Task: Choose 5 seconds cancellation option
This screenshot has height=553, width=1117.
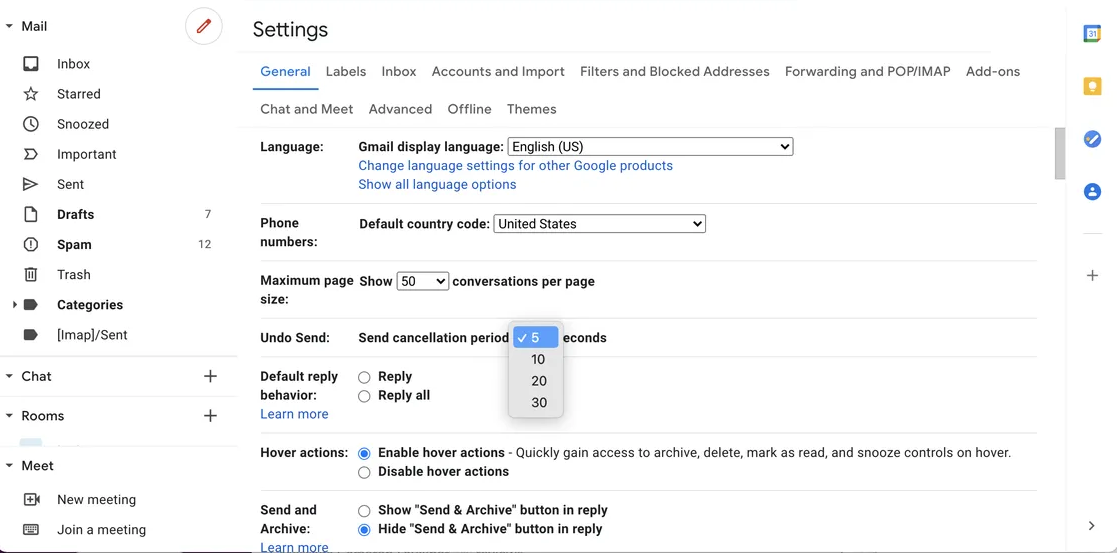Action: pyautogui.click(x=536, y=338)
